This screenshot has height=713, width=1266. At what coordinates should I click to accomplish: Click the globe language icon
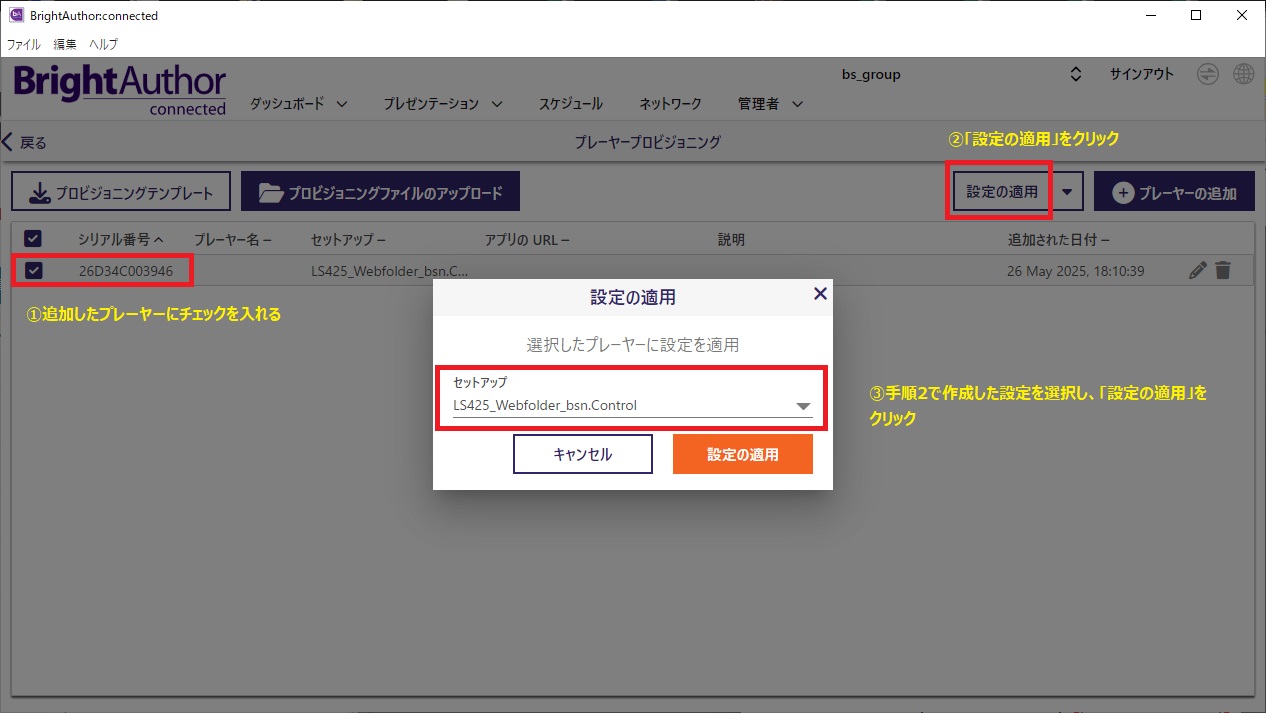(x=1244, y=74)
